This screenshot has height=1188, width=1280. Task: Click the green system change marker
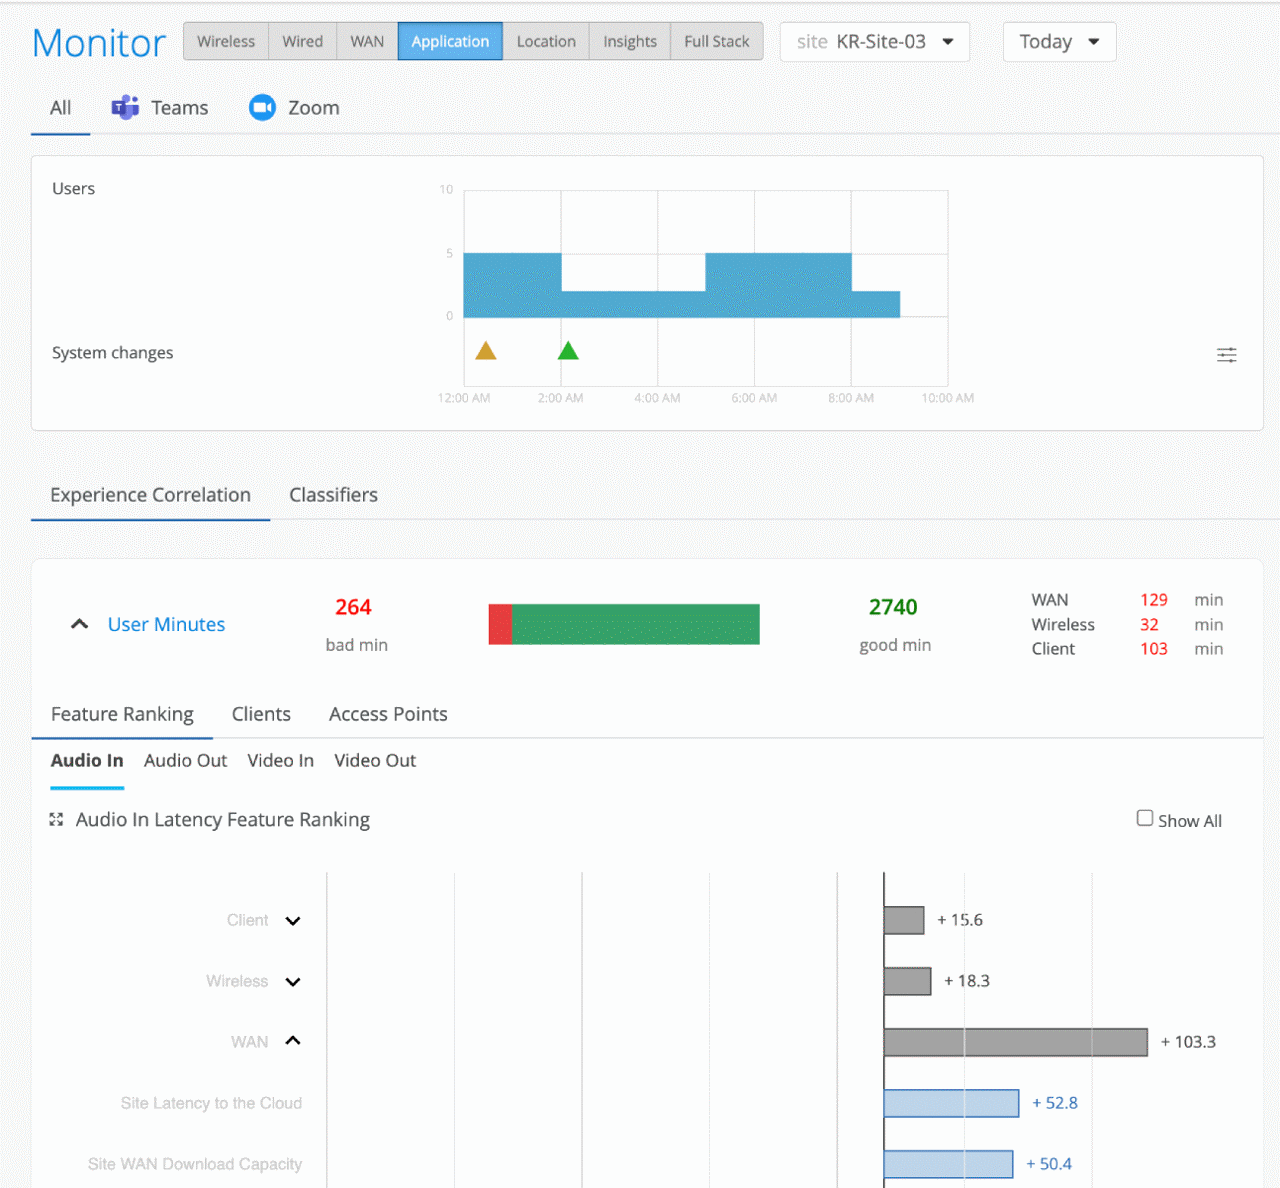[568, 350]
